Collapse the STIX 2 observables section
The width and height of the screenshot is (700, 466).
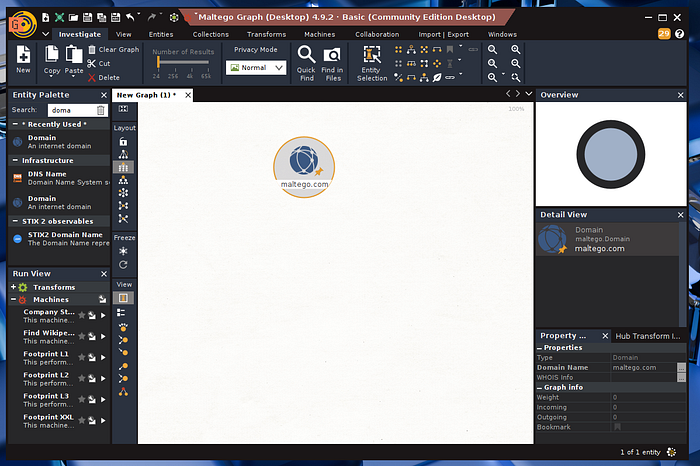click(x=15, y=221)
